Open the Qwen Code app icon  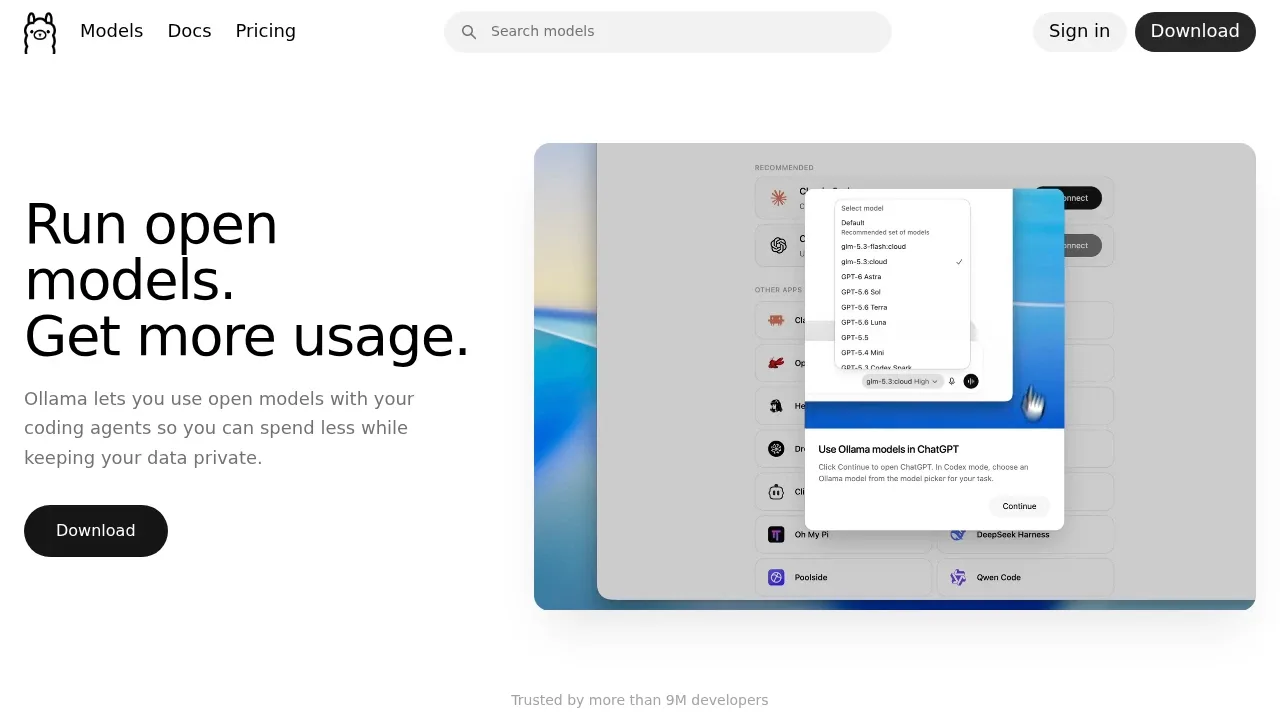point(958,577)
